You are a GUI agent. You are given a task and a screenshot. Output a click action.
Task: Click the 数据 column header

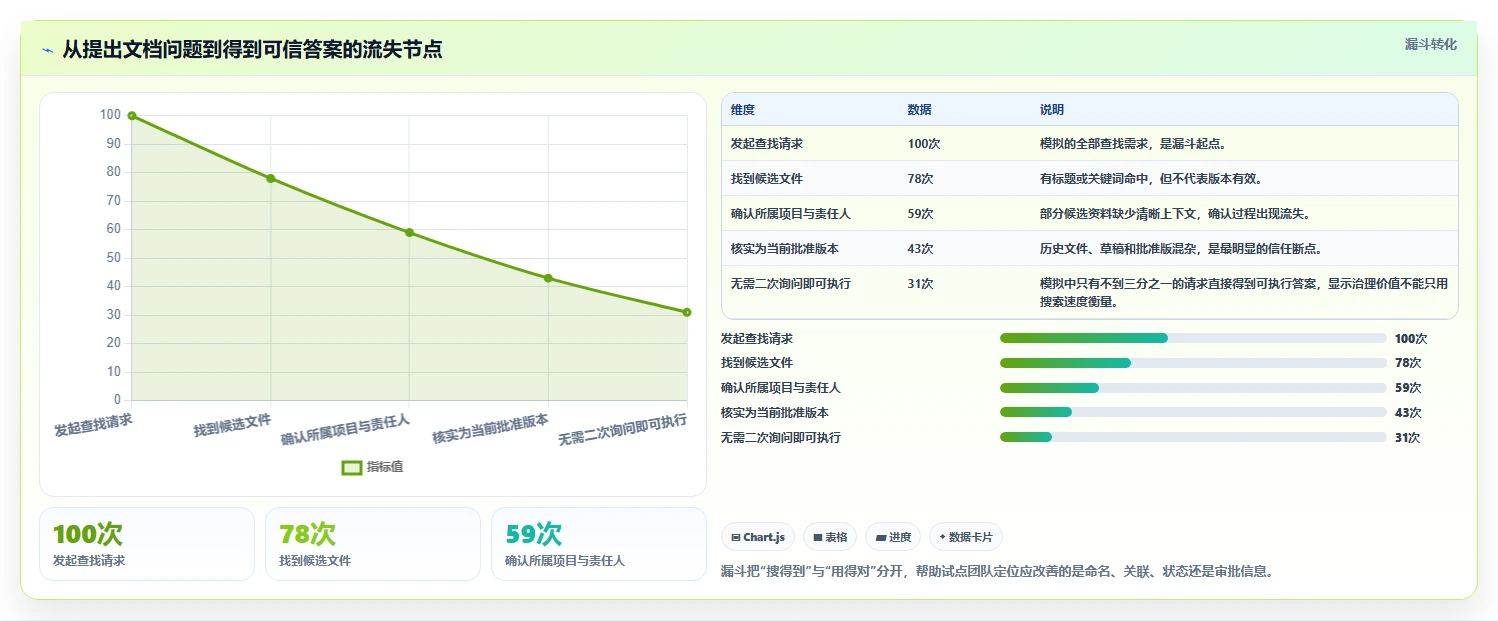(x=919, y=110)
